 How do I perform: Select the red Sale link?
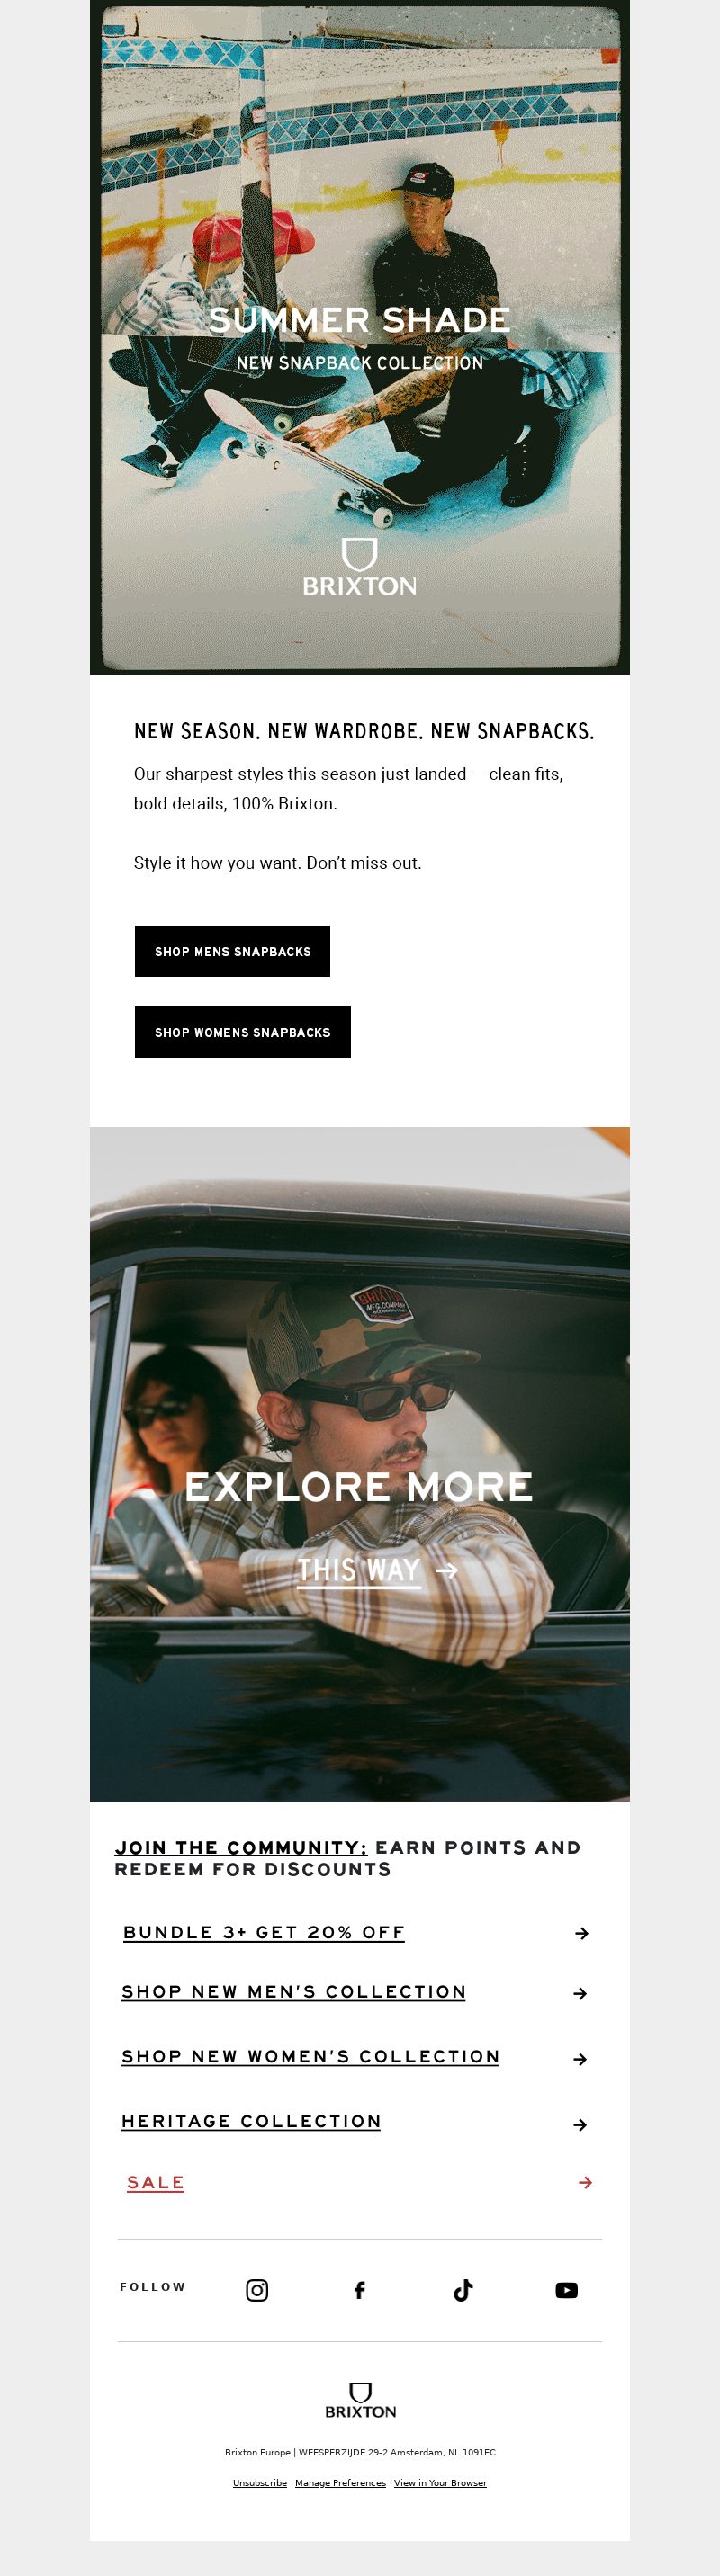[155, 2182]
